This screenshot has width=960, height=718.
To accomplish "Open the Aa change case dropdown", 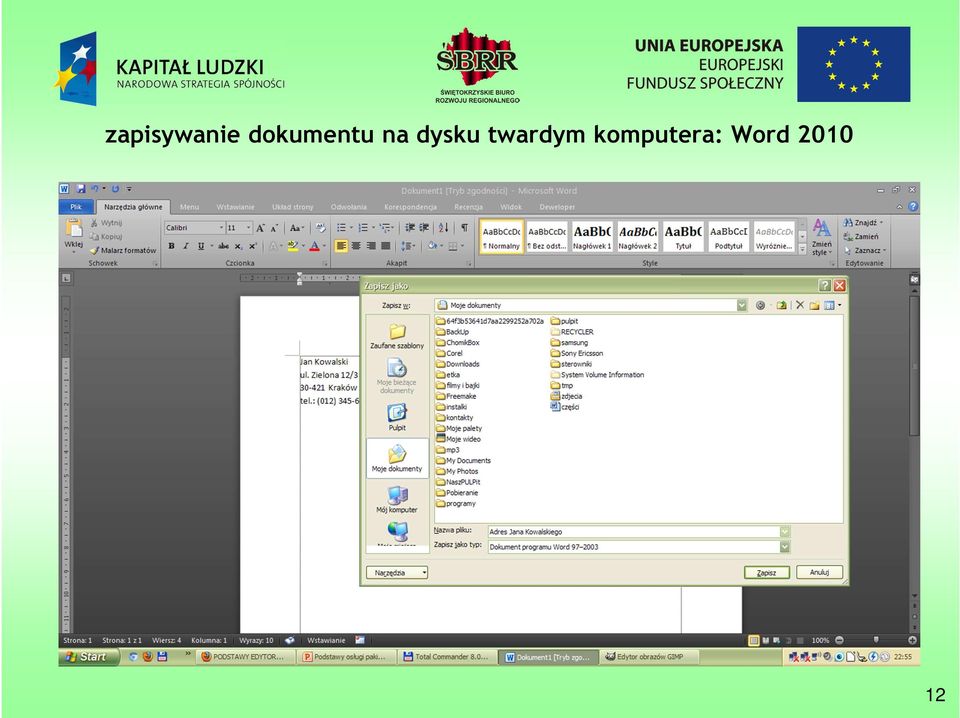I will point(297,228).
